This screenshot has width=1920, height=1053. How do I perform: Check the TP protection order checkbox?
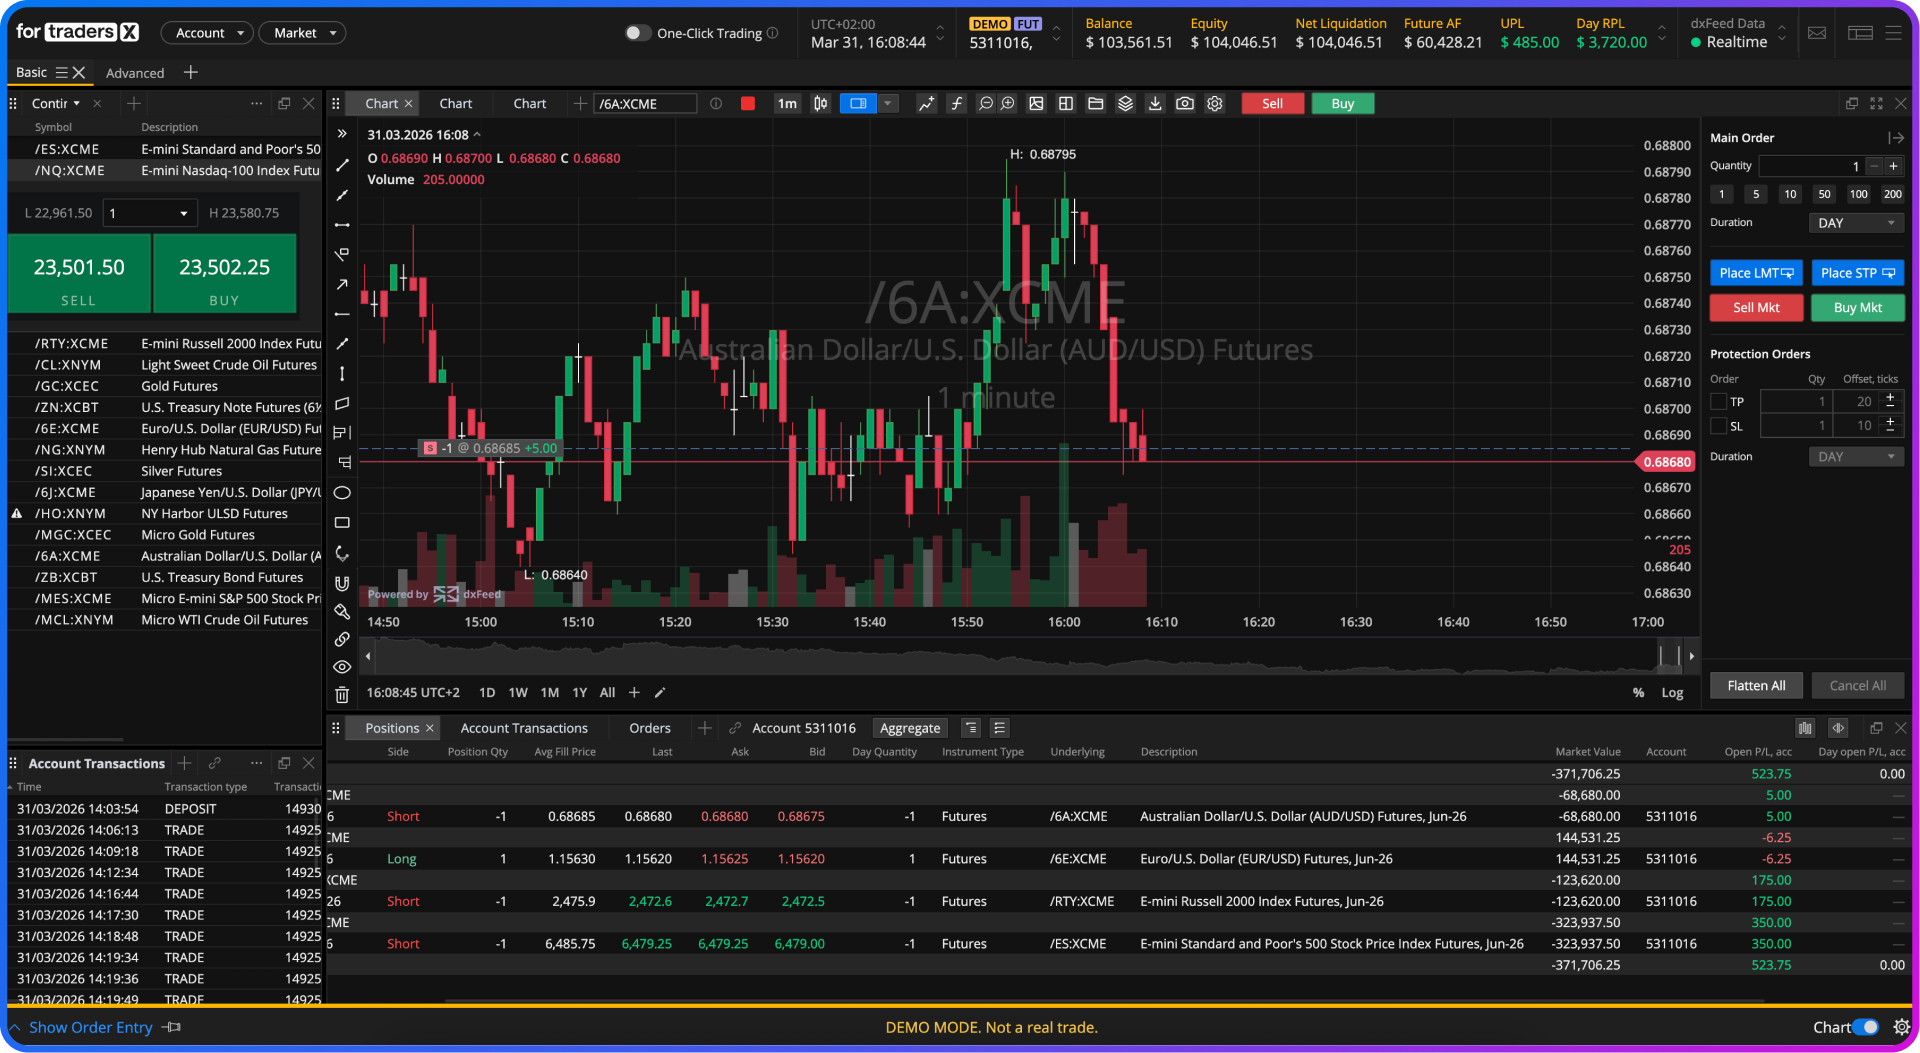[x=1719, y=401]
